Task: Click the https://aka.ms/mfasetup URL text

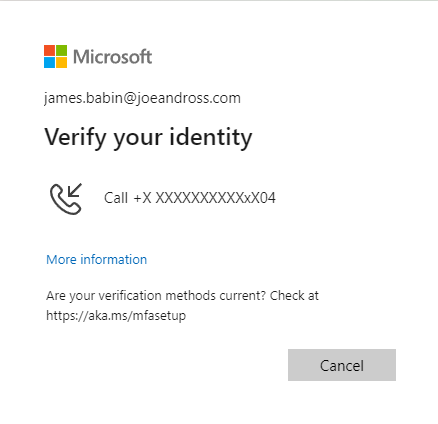Action: [x=116, y=315]
